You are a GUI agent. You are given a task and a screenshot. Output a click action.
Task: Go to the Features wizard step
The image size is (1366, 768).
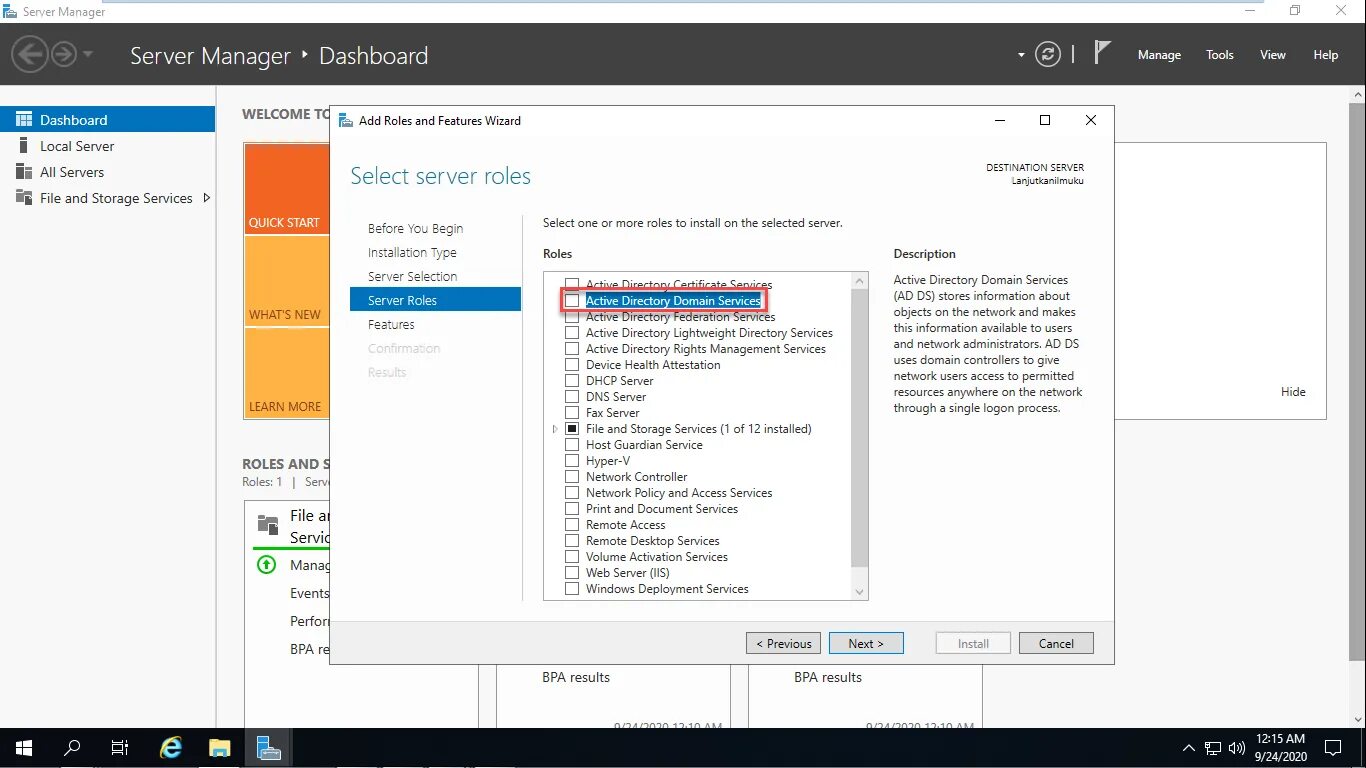pyautogui.click(x=391, y=324)
